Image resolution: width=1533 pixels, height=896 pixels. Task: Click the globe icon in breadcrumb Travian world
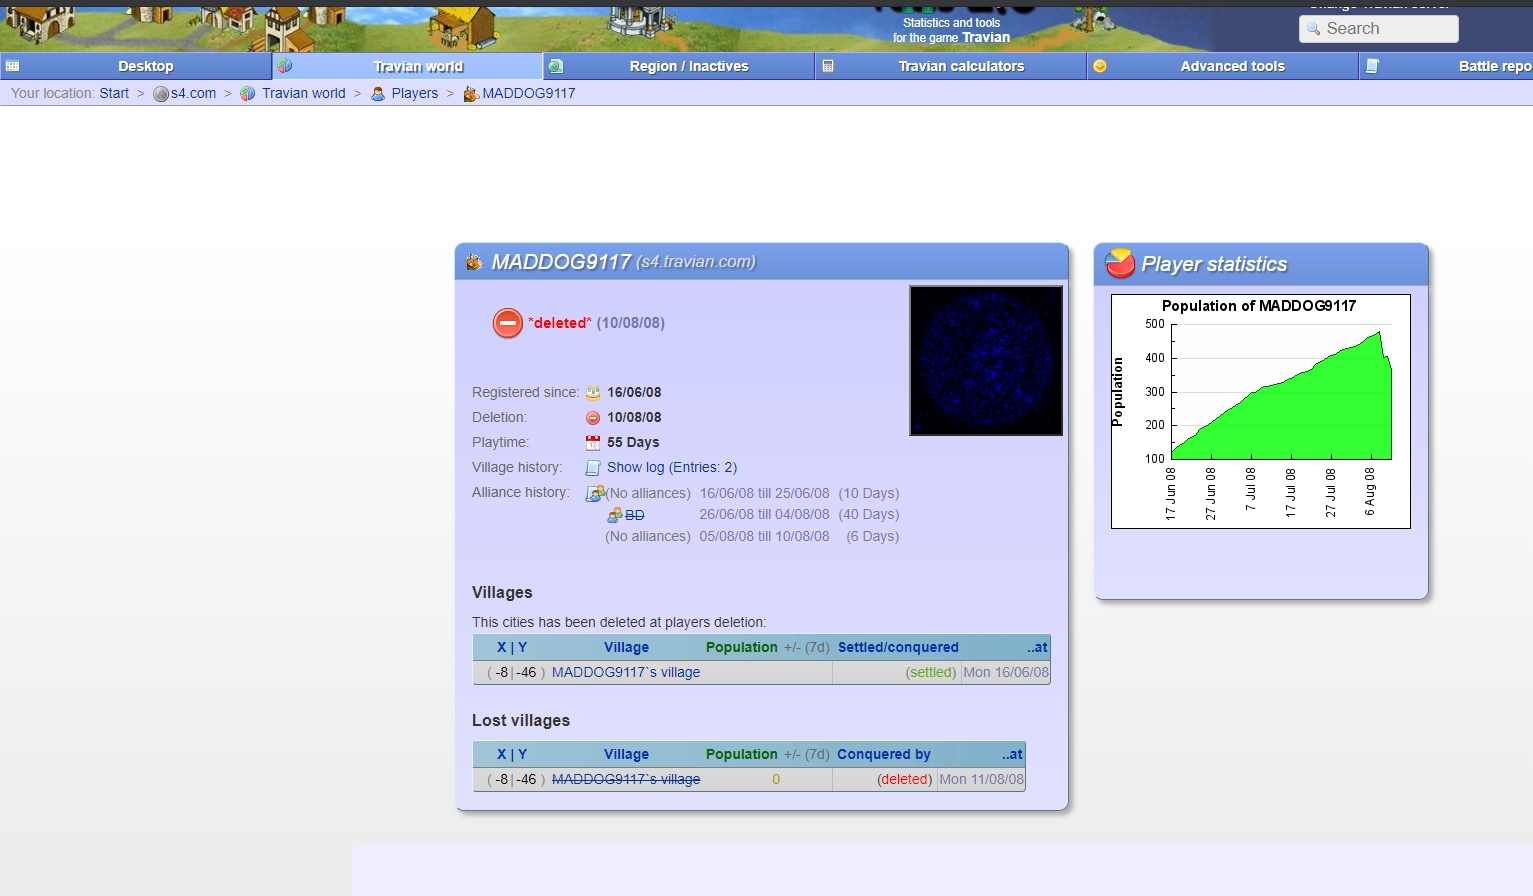coord(248,93)
